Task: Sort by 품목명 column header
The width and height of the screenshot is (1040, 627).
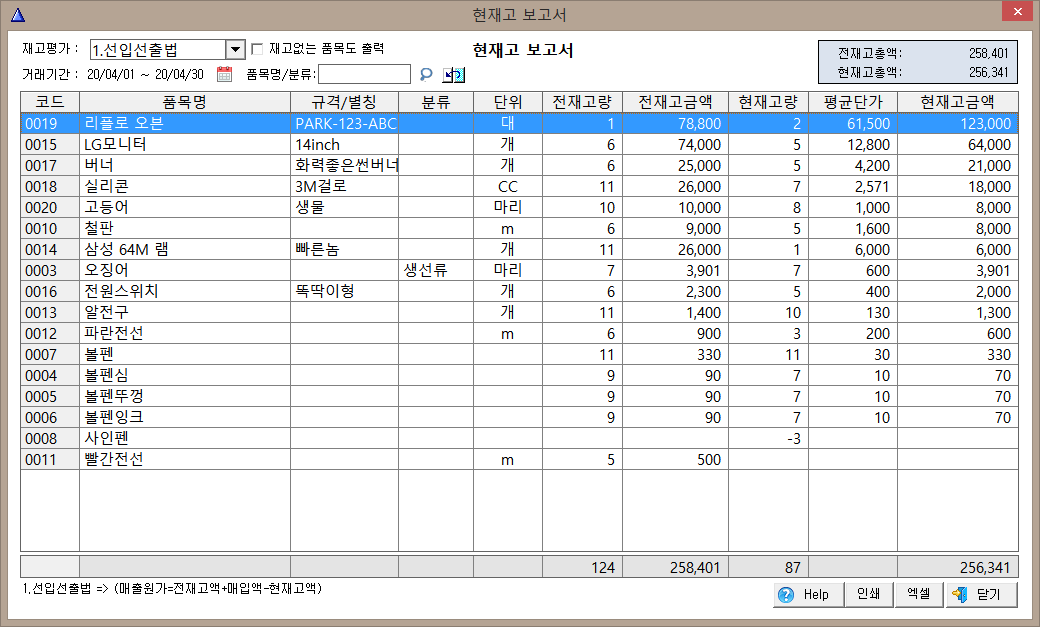Action: pyautogui.click(x=185, y=102)
